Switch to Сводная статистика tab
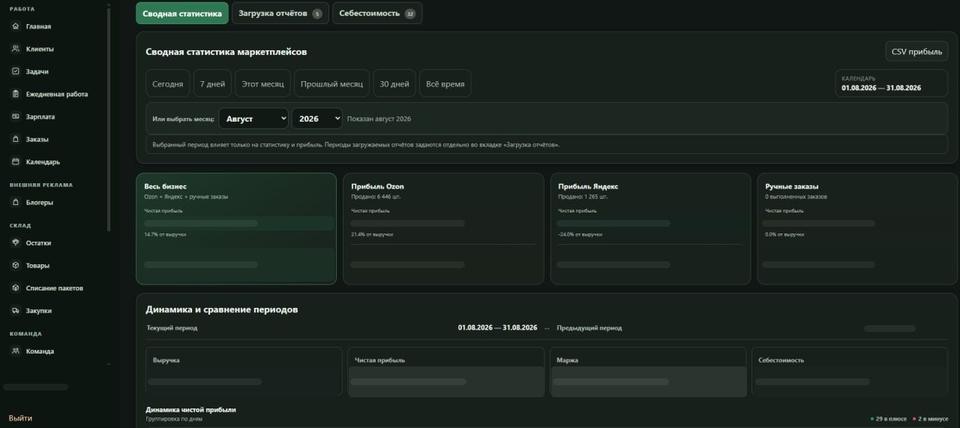Viewport: 960px width, 428px height. click(182, 13)
